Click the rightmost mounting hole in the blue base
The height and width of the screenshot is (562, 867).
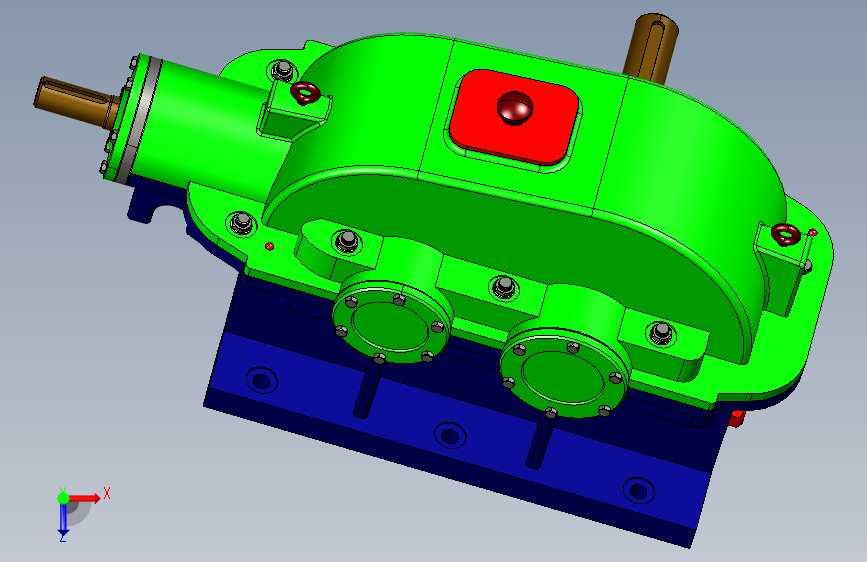click(639, 491)
